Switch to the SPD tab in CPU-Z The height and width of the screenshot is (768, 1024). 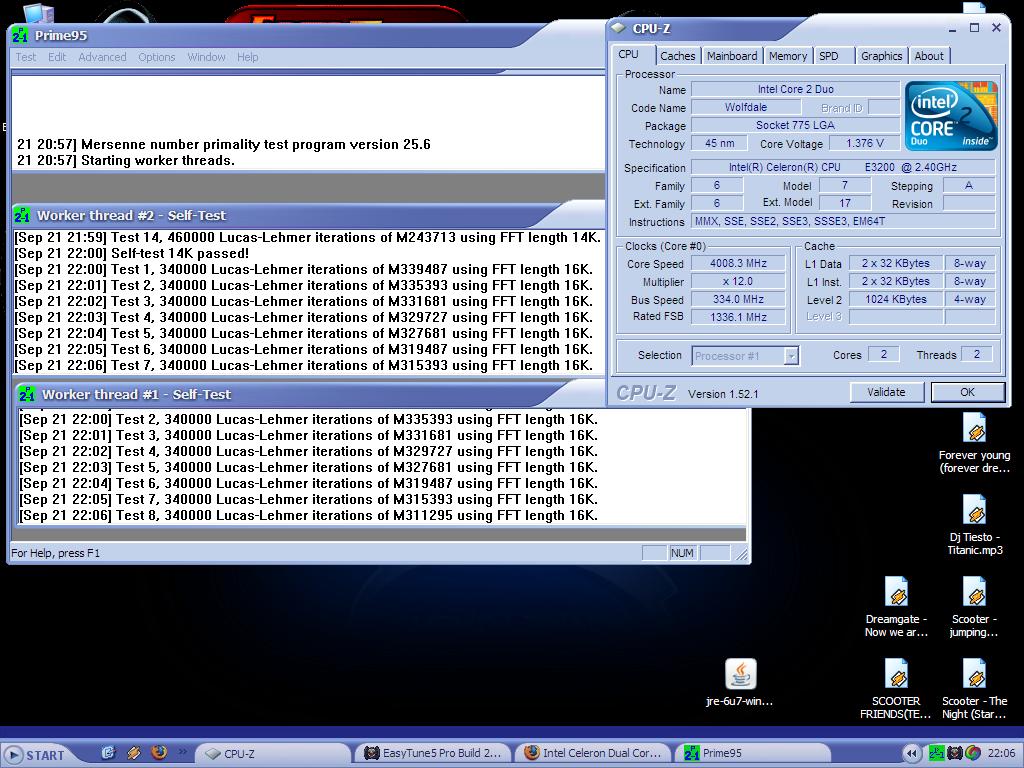click(829, 56)
